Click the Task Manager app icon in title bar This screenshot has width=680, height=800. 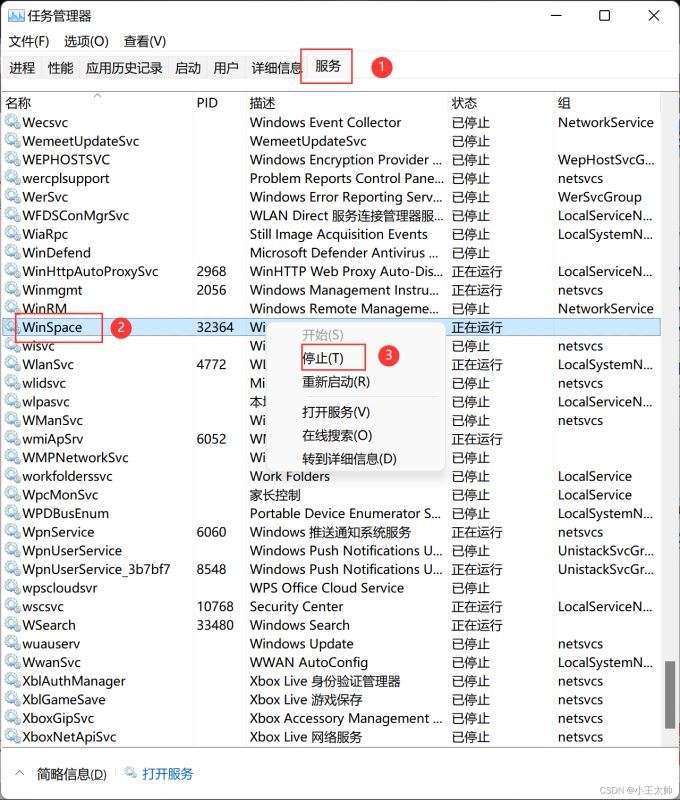16,15
